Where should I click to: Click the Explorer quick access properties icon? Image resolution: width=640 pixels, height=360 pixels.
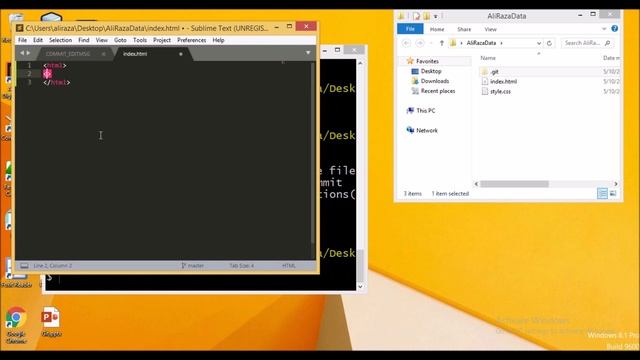coord(416,16)
